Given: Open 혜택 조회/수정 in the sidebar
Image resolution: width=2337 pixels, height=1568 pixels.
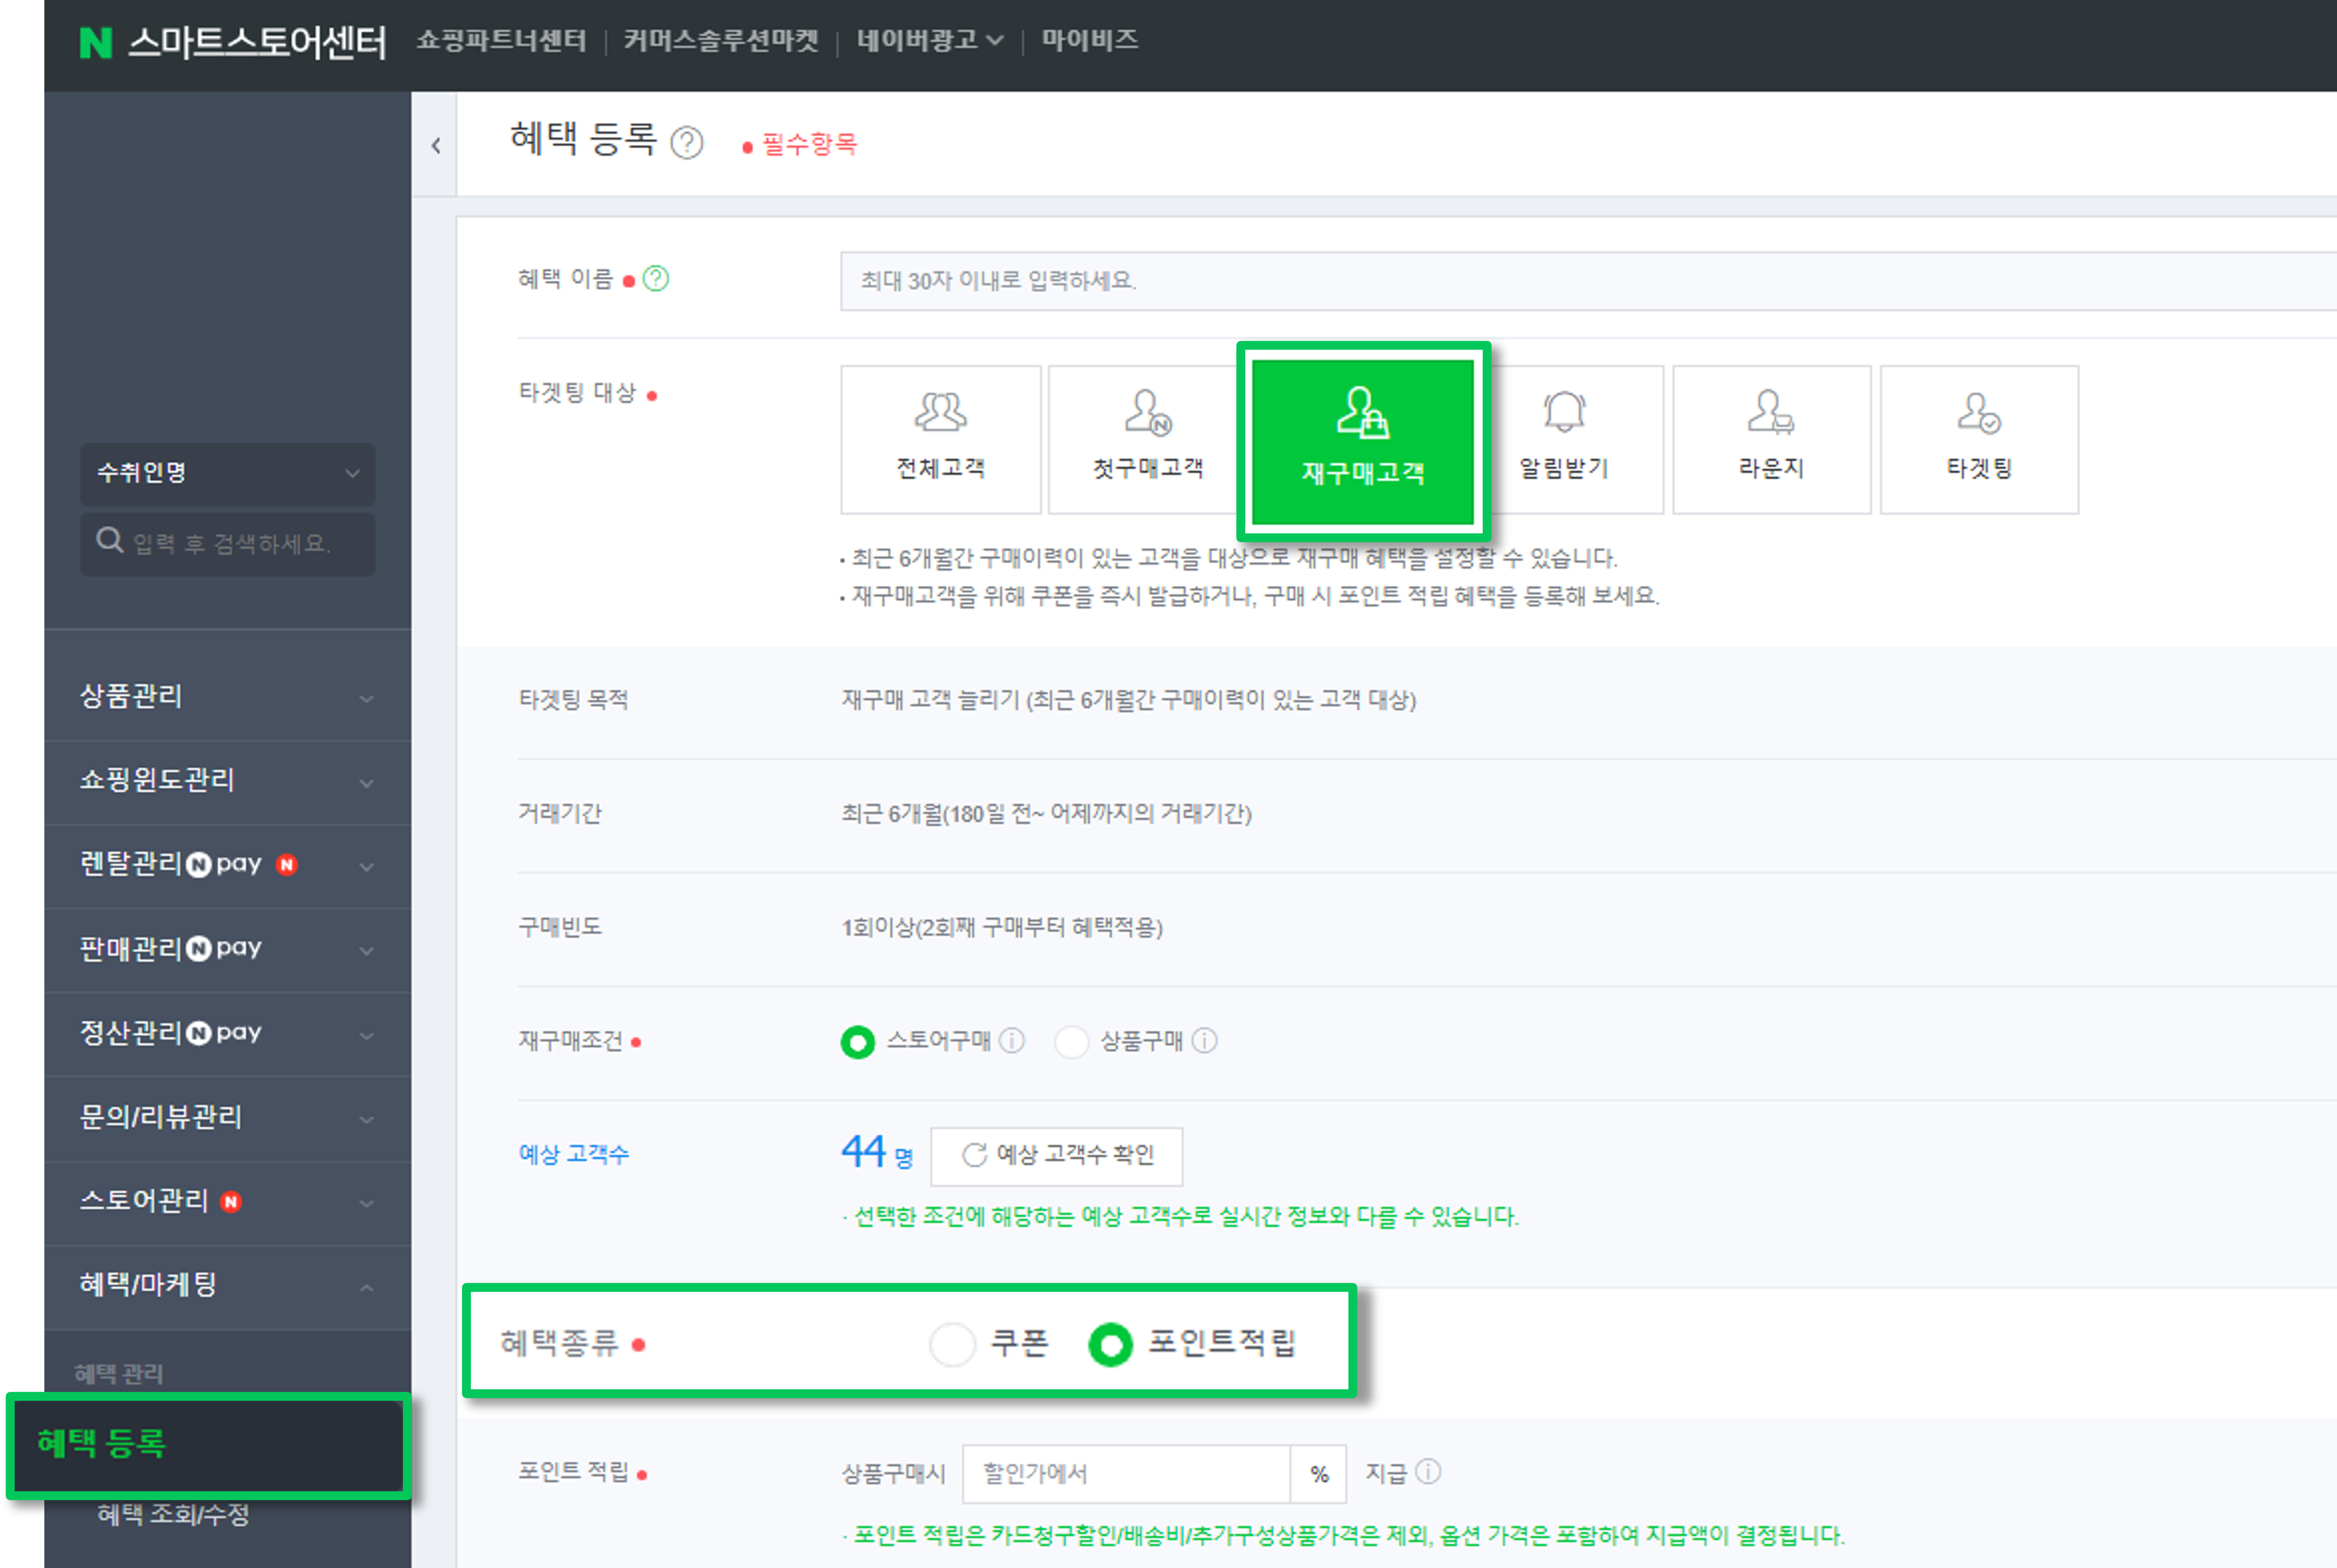Looking at the screenshot, I should pos(173,1514).
